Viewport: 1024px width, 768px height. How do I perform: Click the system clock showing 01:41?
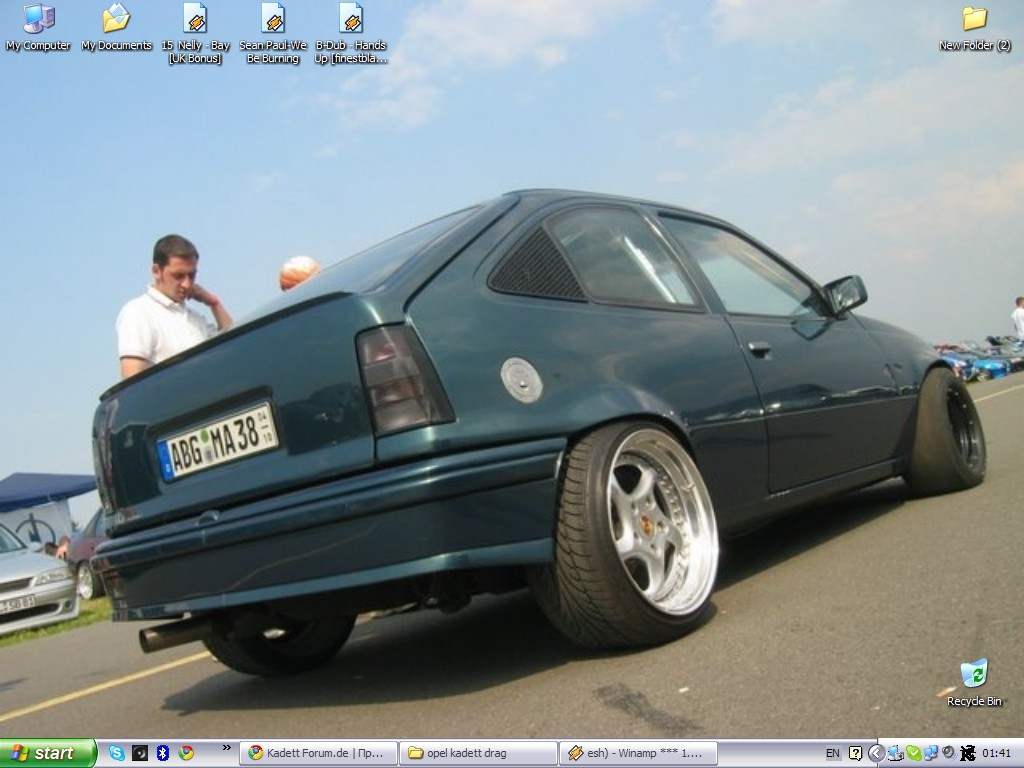pos(997,753)
